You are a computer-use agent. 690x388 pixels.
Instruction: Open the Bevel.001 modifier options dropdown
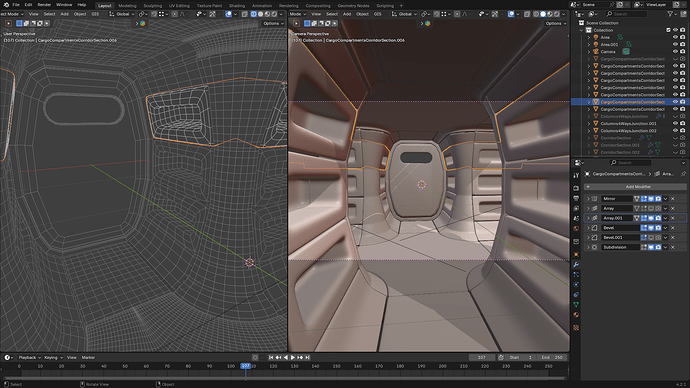665,238
